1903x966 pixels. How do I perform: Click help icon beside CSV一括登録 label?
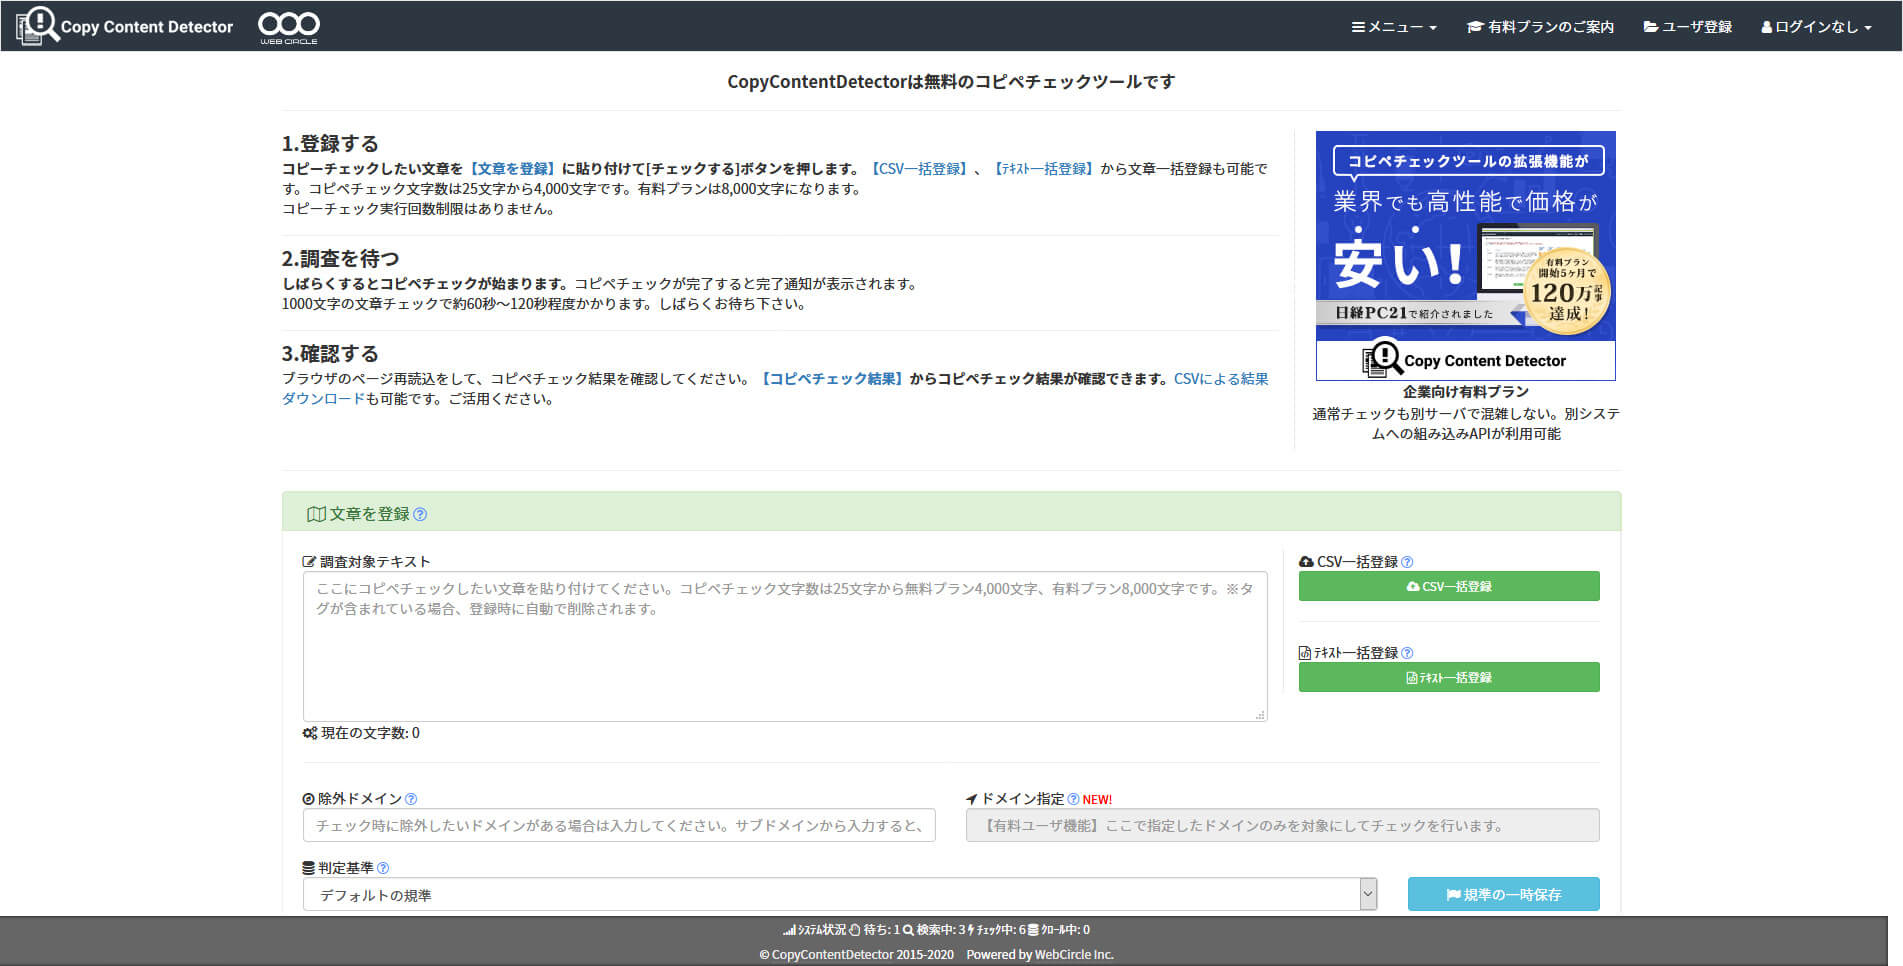point(1407,562)
